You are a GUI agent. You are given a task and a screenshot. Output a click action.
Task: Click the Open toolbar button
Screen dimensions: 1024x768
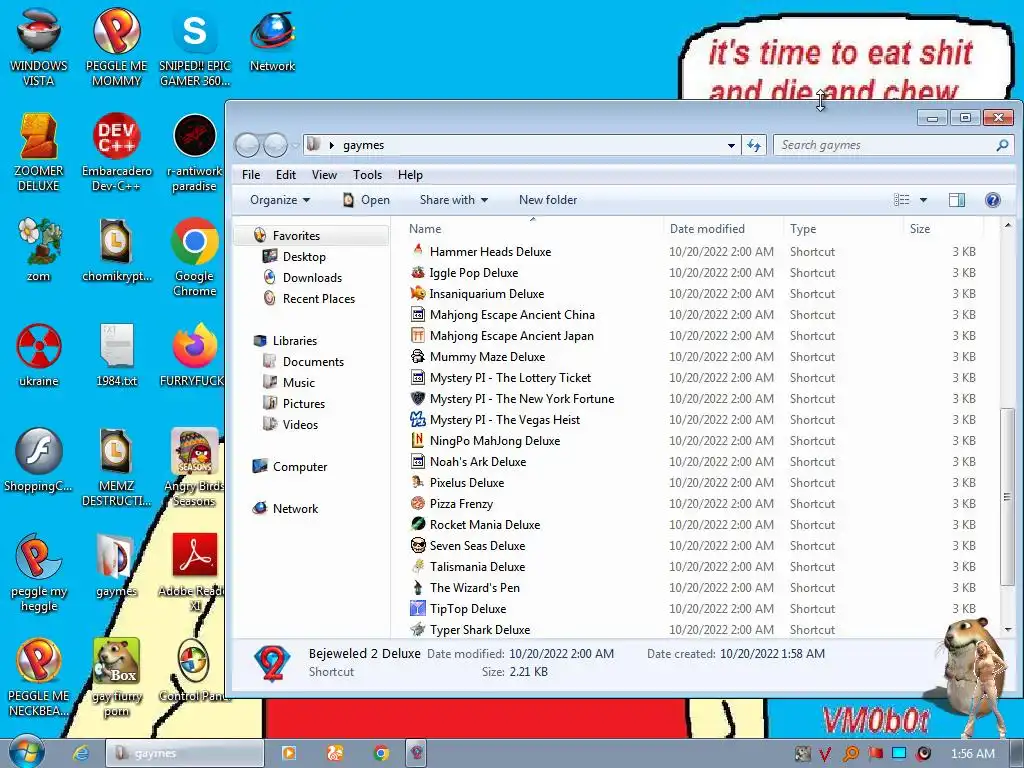pos(366,200)
